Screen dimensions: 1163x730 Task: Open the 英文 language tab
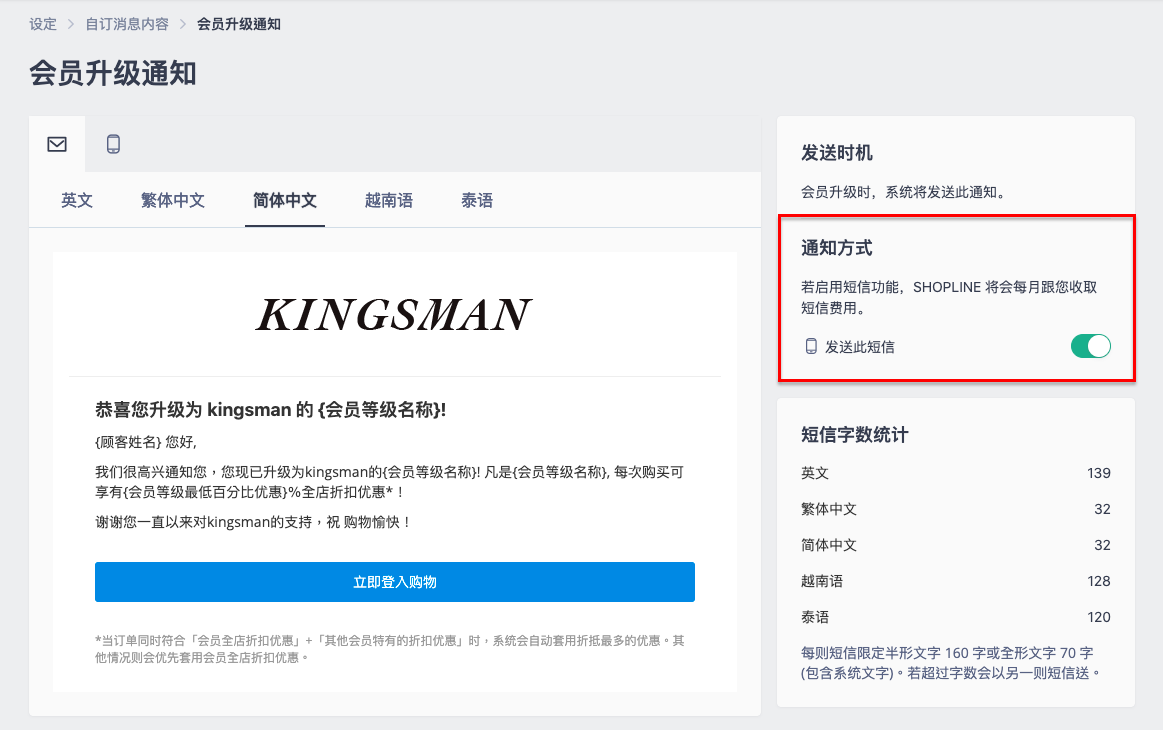coord(76,200)
